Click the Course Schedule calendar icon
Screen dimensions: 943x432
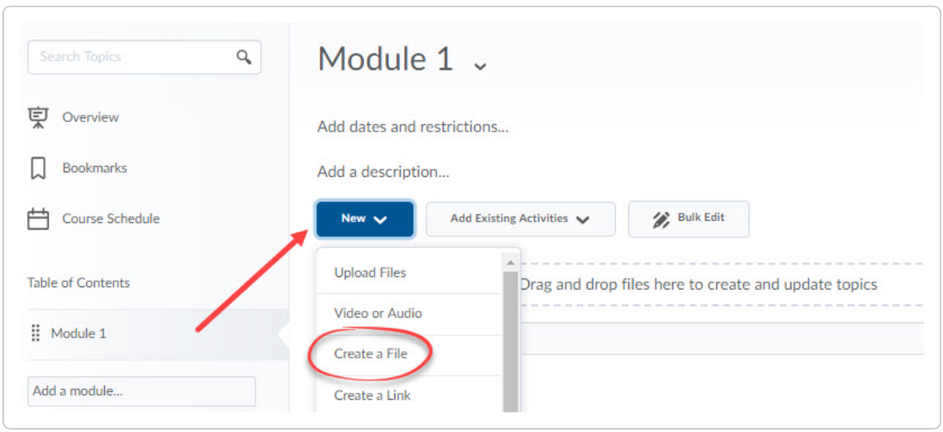[38, 218]
